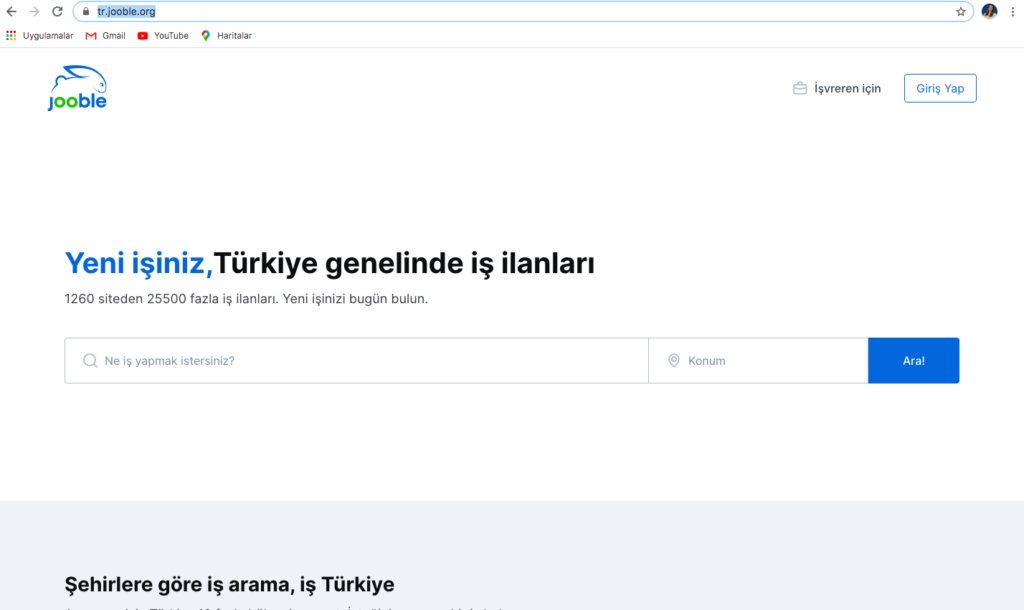Screen dimensions: 1024x610
Task: Click the Jooble rabbit logo
Action: (x=77, y=88)
